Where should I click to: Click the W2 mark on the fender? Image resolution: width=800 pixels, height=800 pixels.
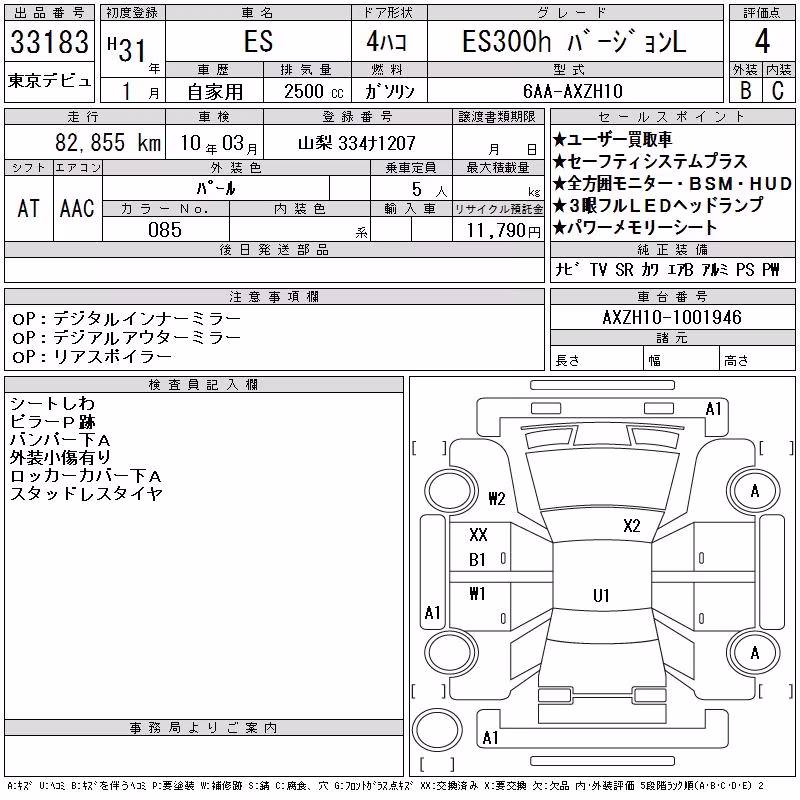[496, 498]
